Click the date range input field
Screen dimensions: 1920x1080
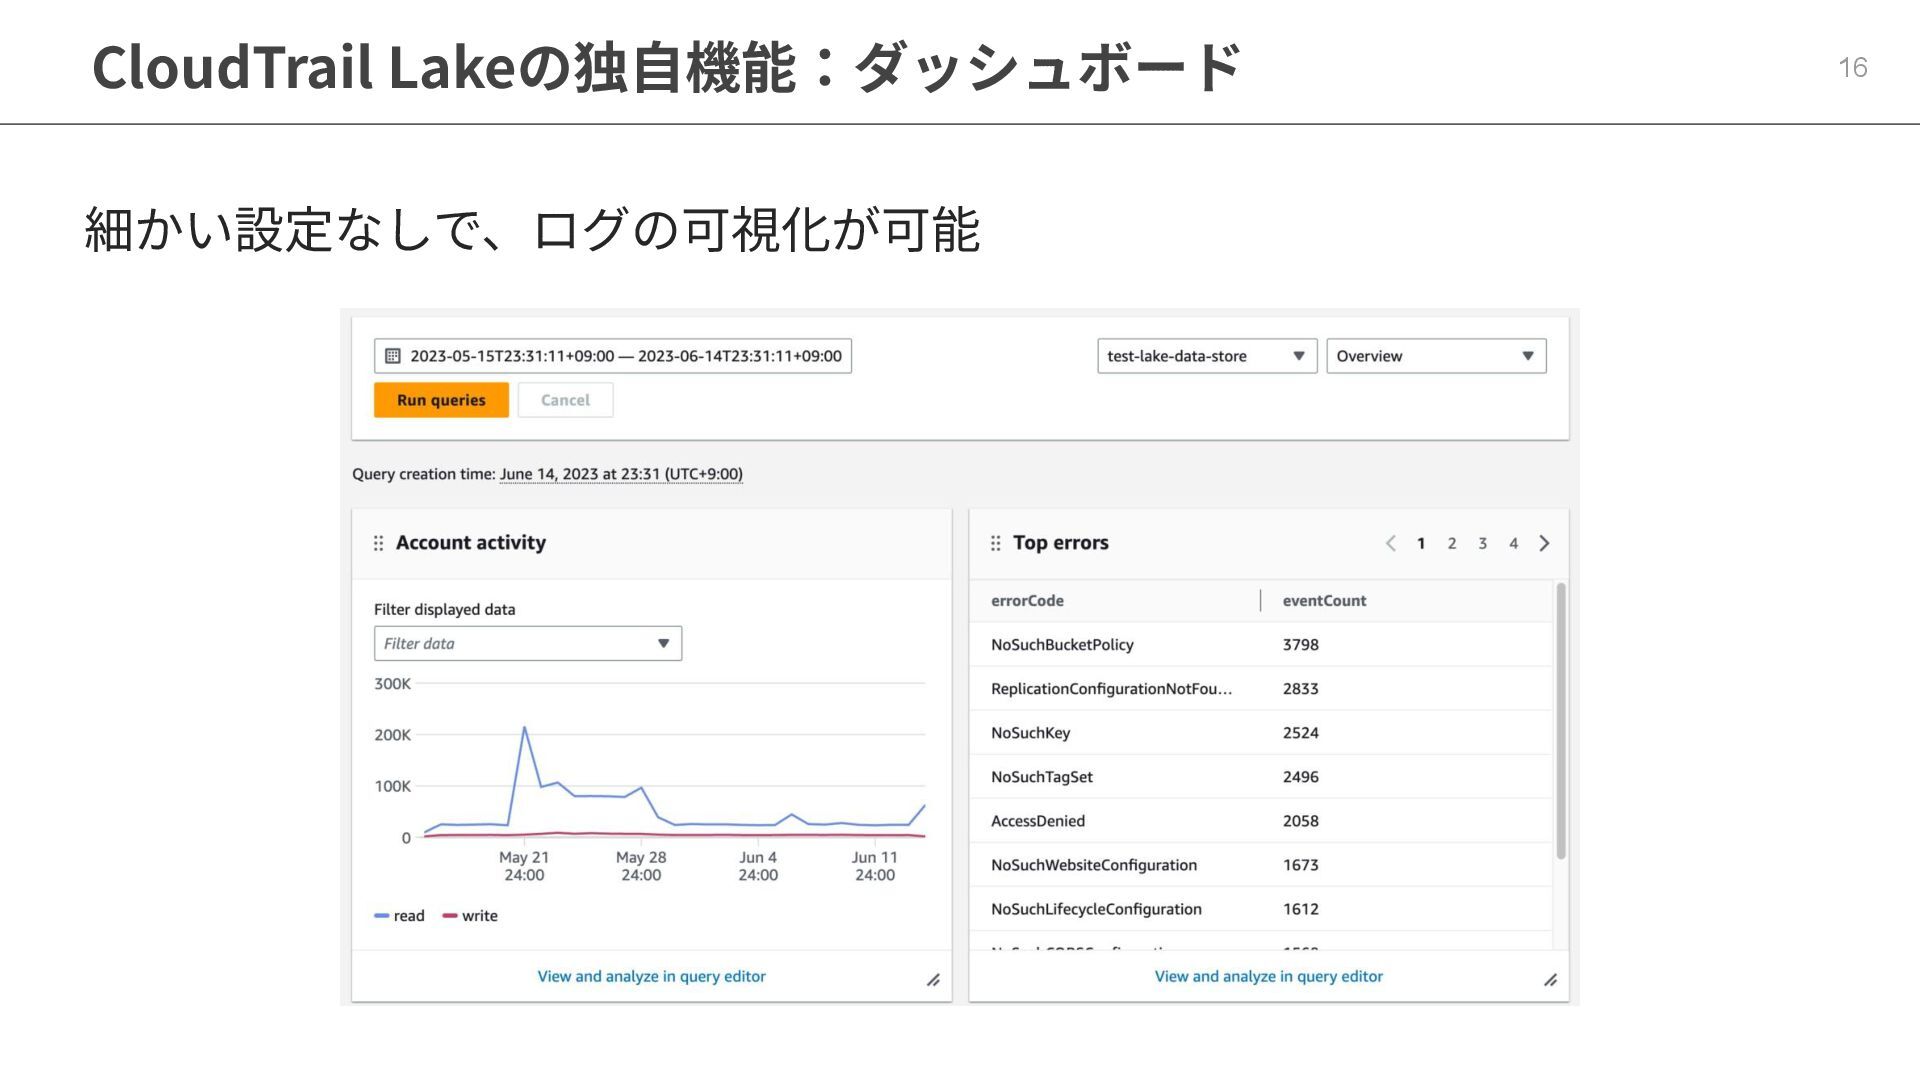(625, 356)
